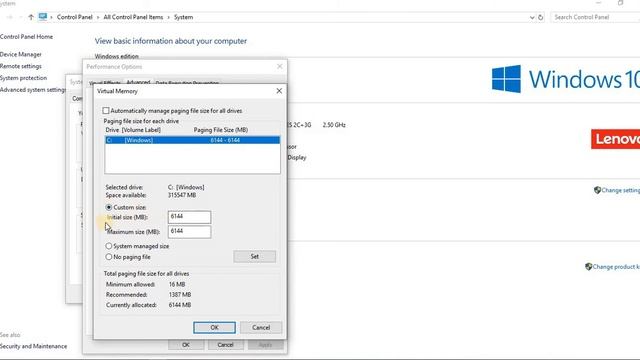Click the 'Recommended: 1387 MB' value
The image size is (640, 360).
pos(180,294)
